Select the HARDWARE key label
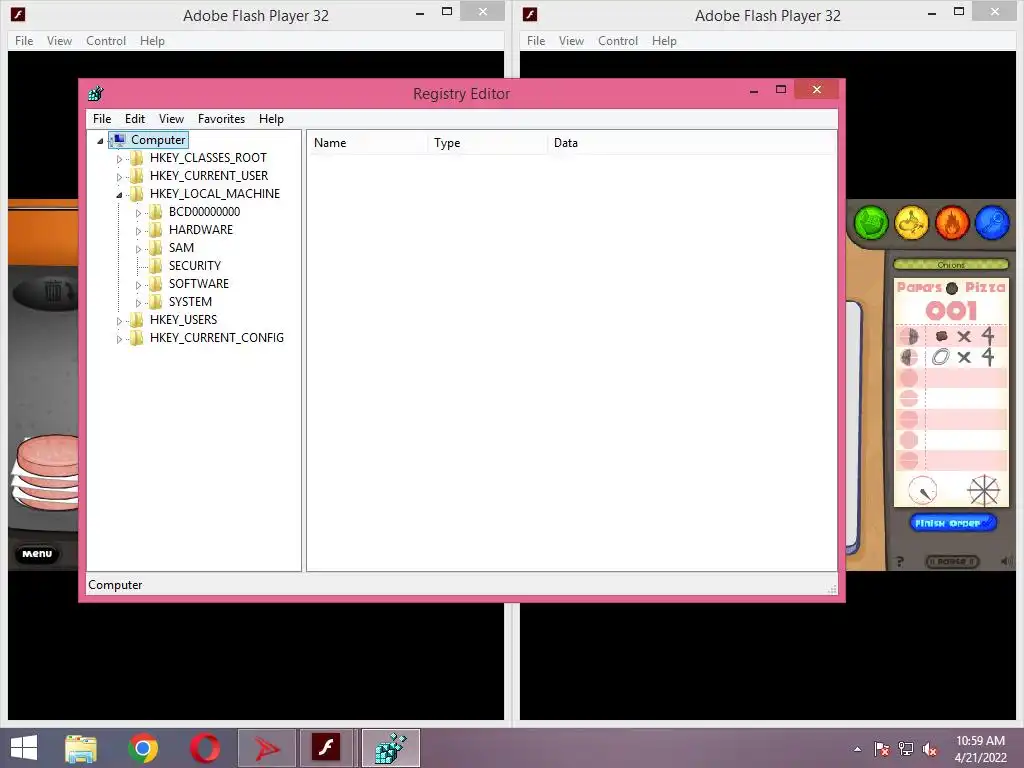1024x768 pixels. coord(200,230)
